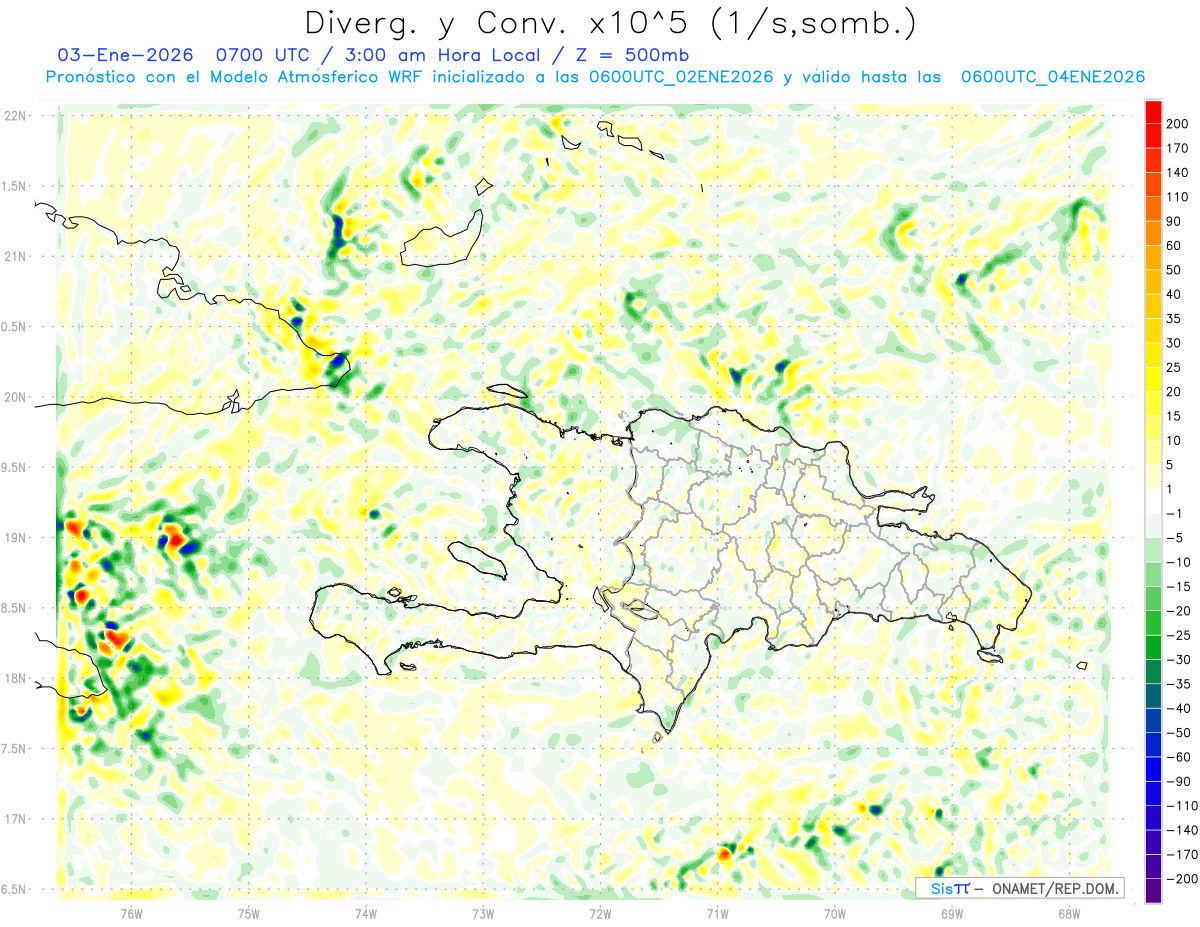1200x927 pixels.
Task: Click the latitude label '19N'
Action: click(15, 538)
